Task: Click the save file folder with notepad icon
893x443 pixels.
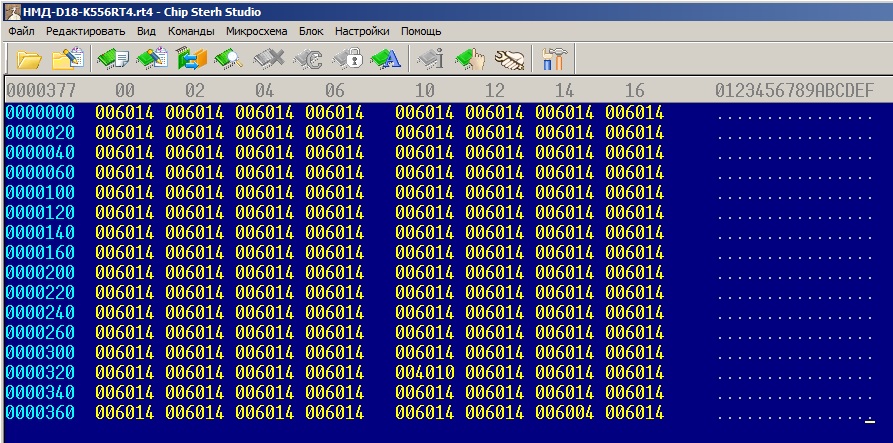Action: 67,60
